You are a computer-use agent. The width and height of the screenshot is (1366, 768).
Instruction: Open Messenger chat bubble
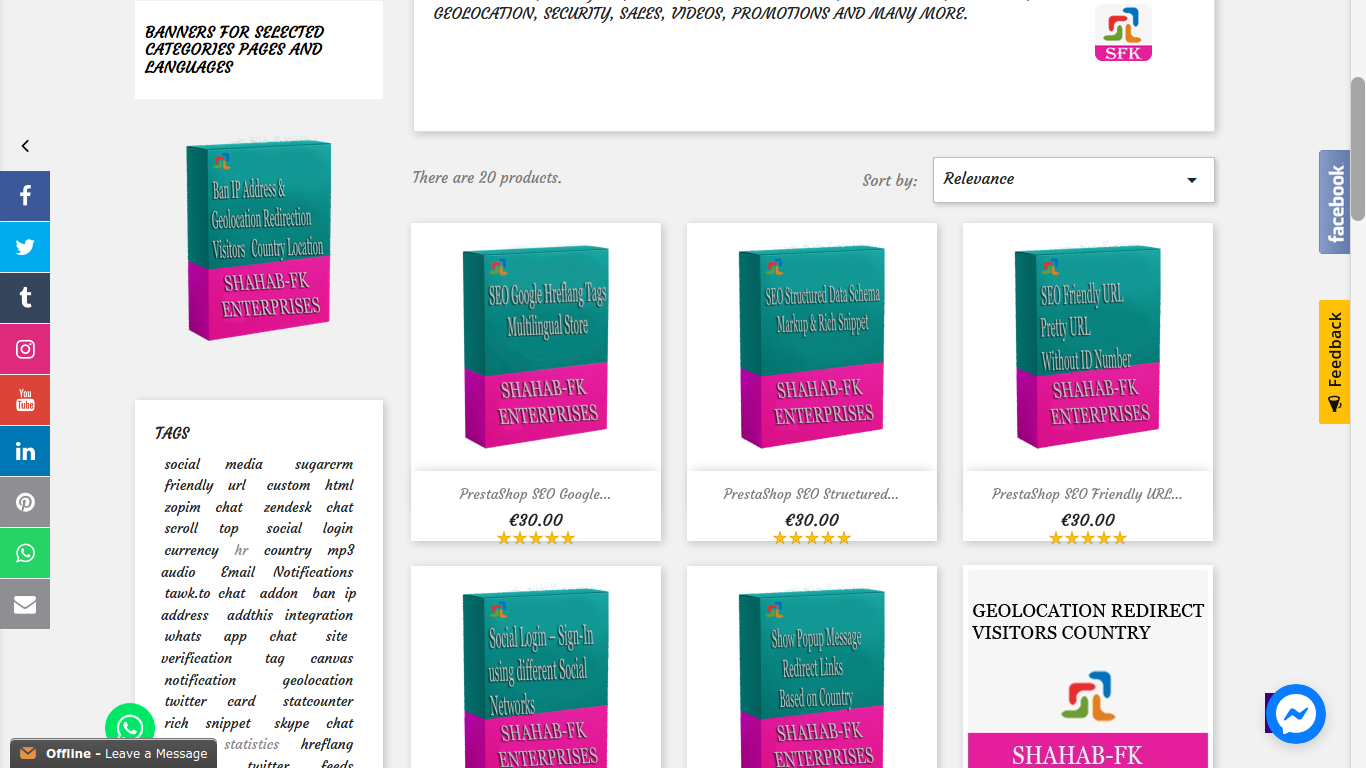tap(1296, 714)
